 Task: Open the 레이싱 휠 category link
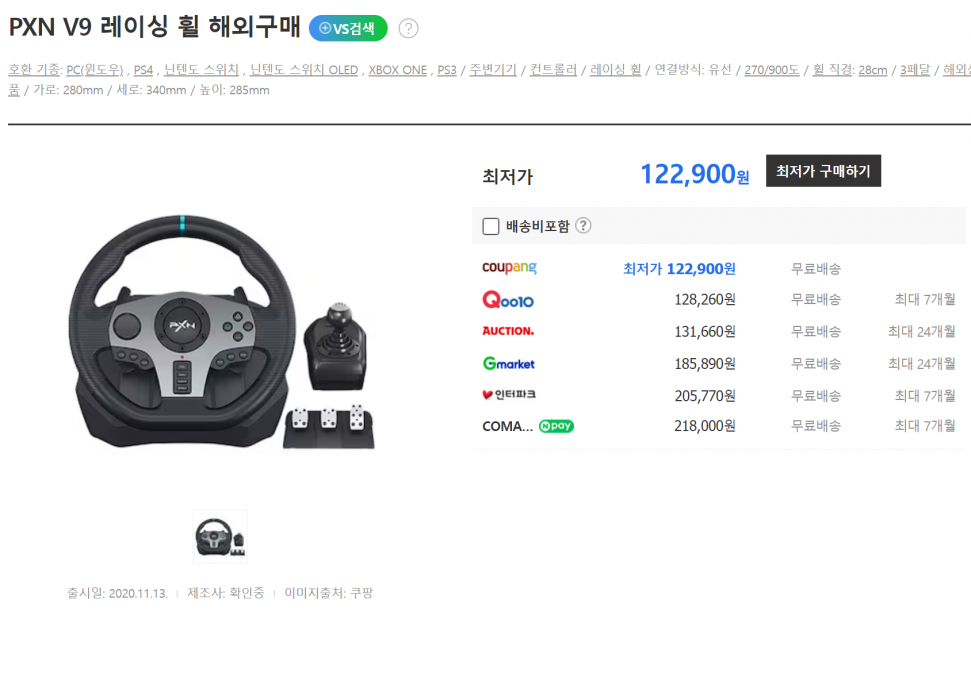click(616, 70)
